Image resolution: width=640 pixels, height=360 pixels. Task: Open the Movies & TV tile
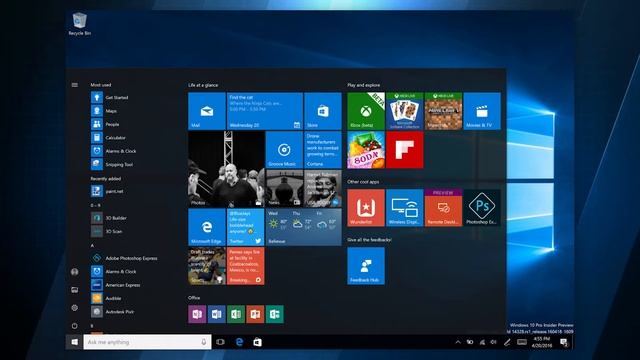click(482, 111)
